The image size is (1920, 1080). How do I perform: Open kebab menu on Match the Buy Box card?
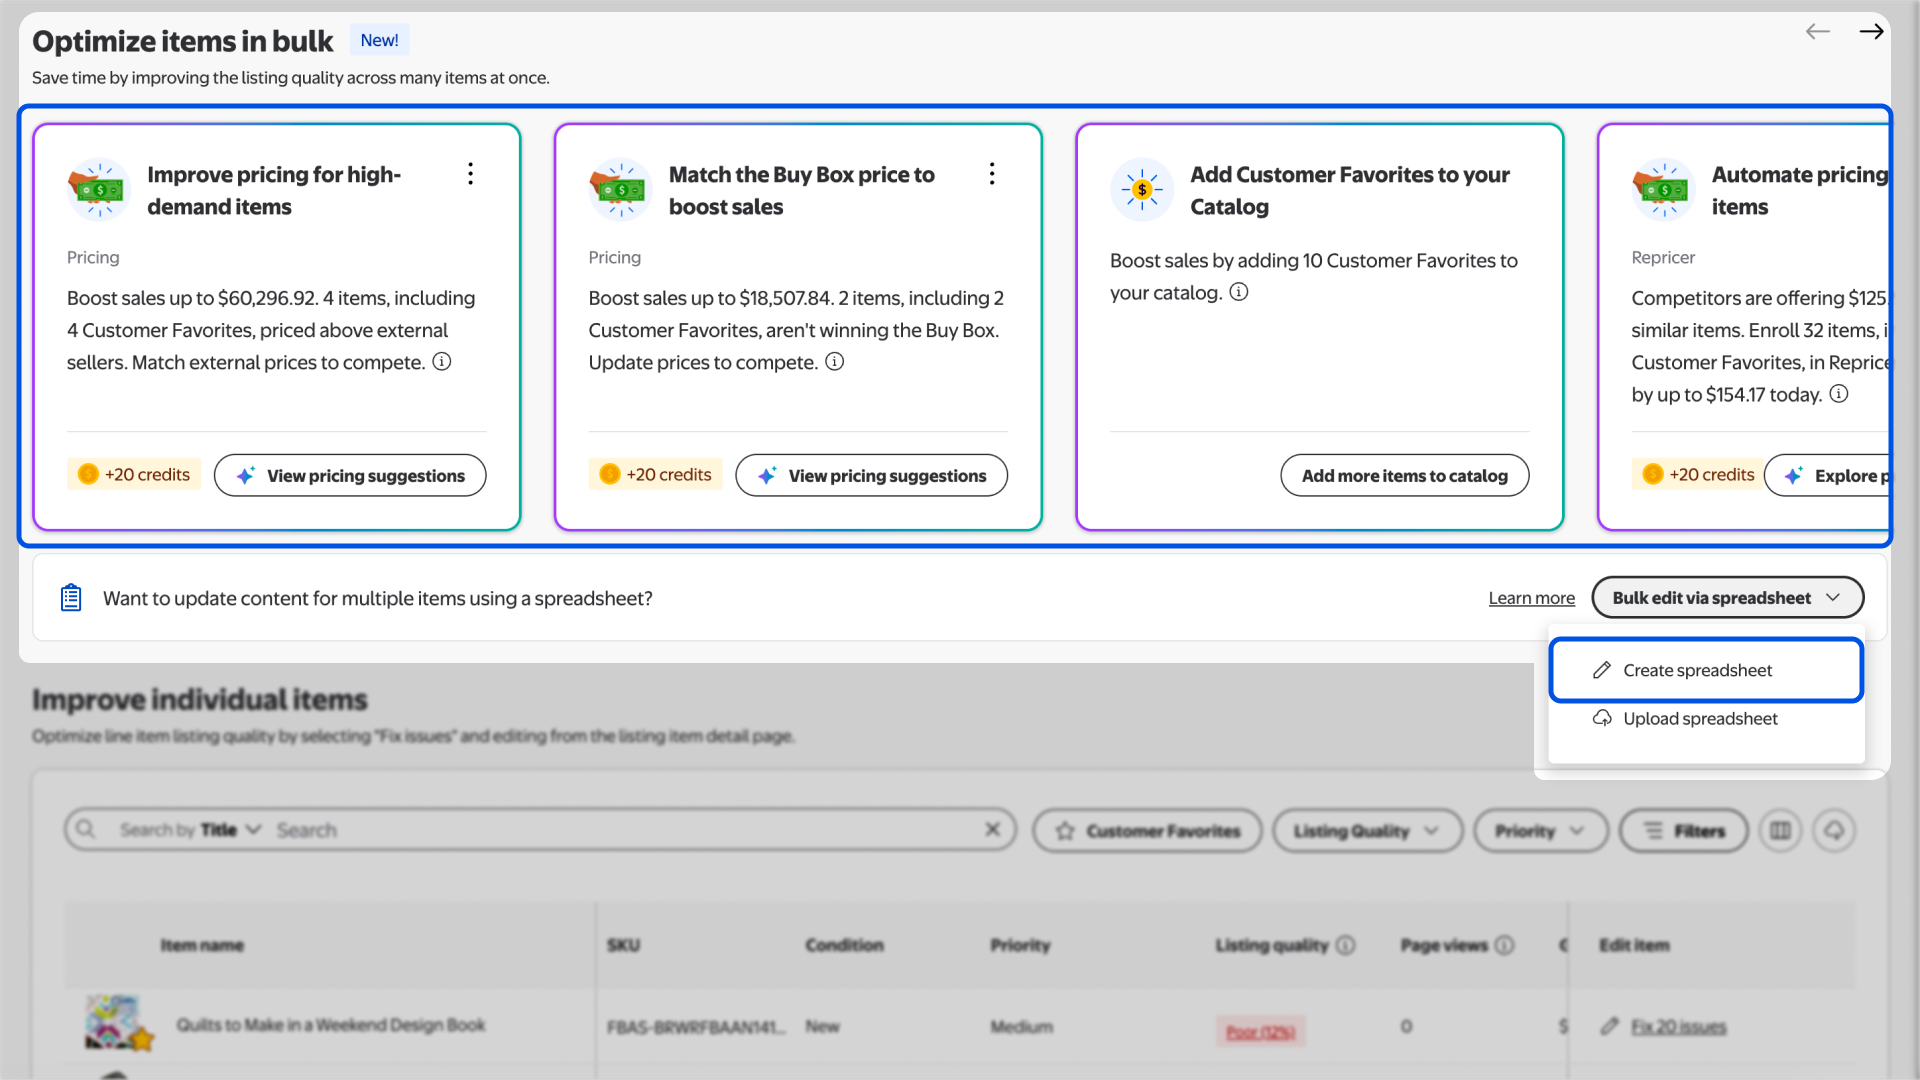click(x=992, y=174)
